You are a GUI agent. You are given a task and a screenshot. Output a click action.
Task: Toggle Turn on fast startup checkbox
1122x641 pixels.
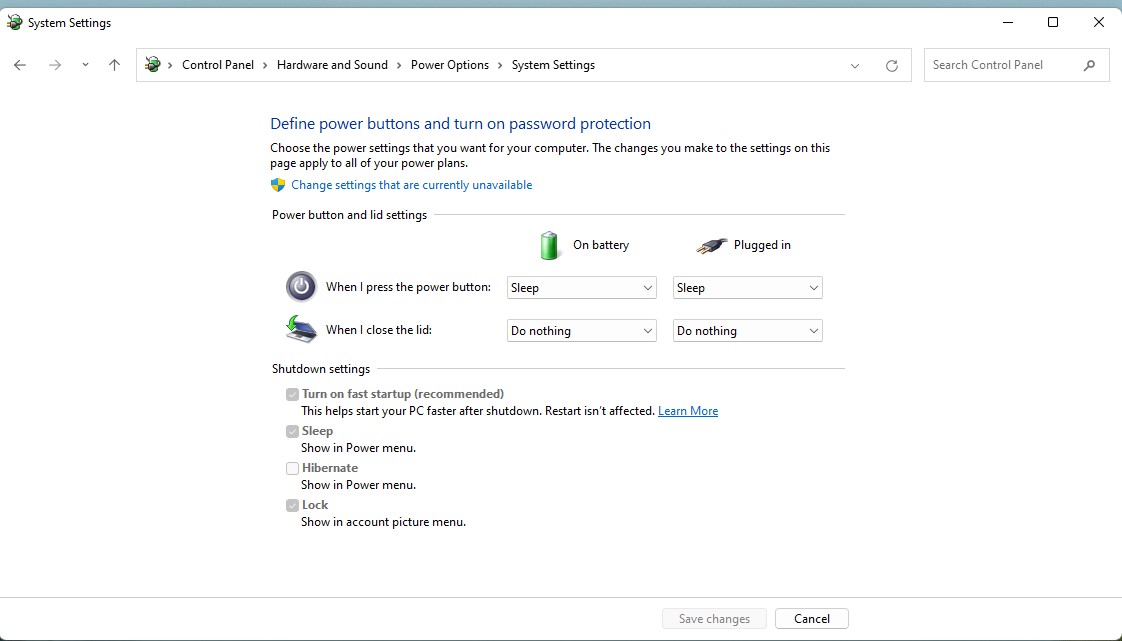(x=293, y=394)
